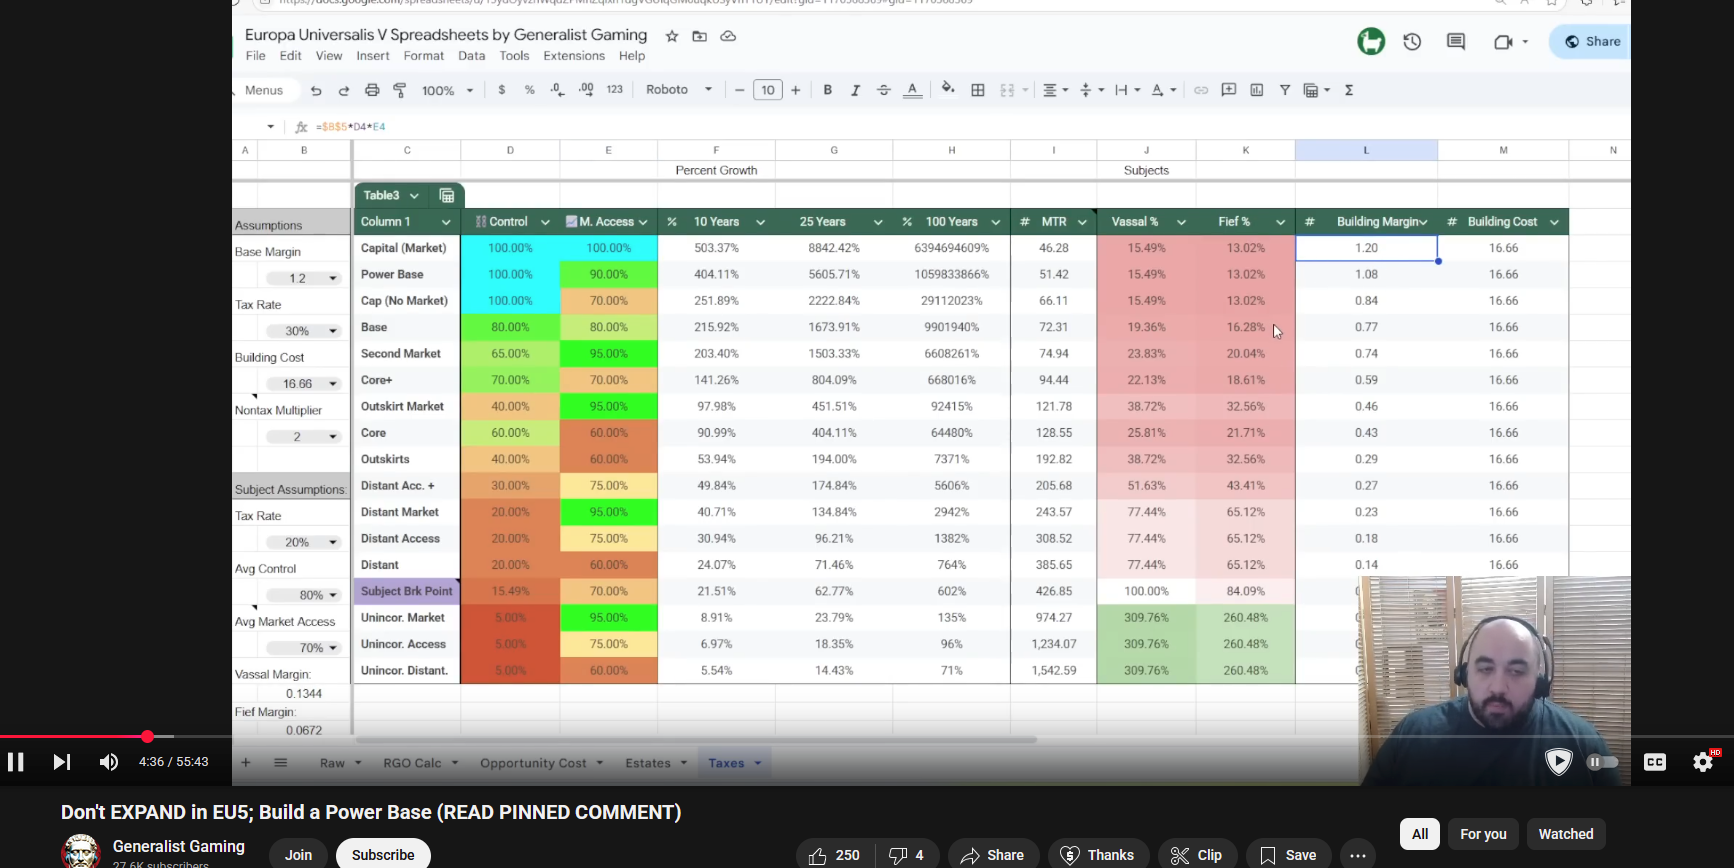Screen dimensions: 1734x868
Task: Skip to next video
Action: tap(62, 762)
